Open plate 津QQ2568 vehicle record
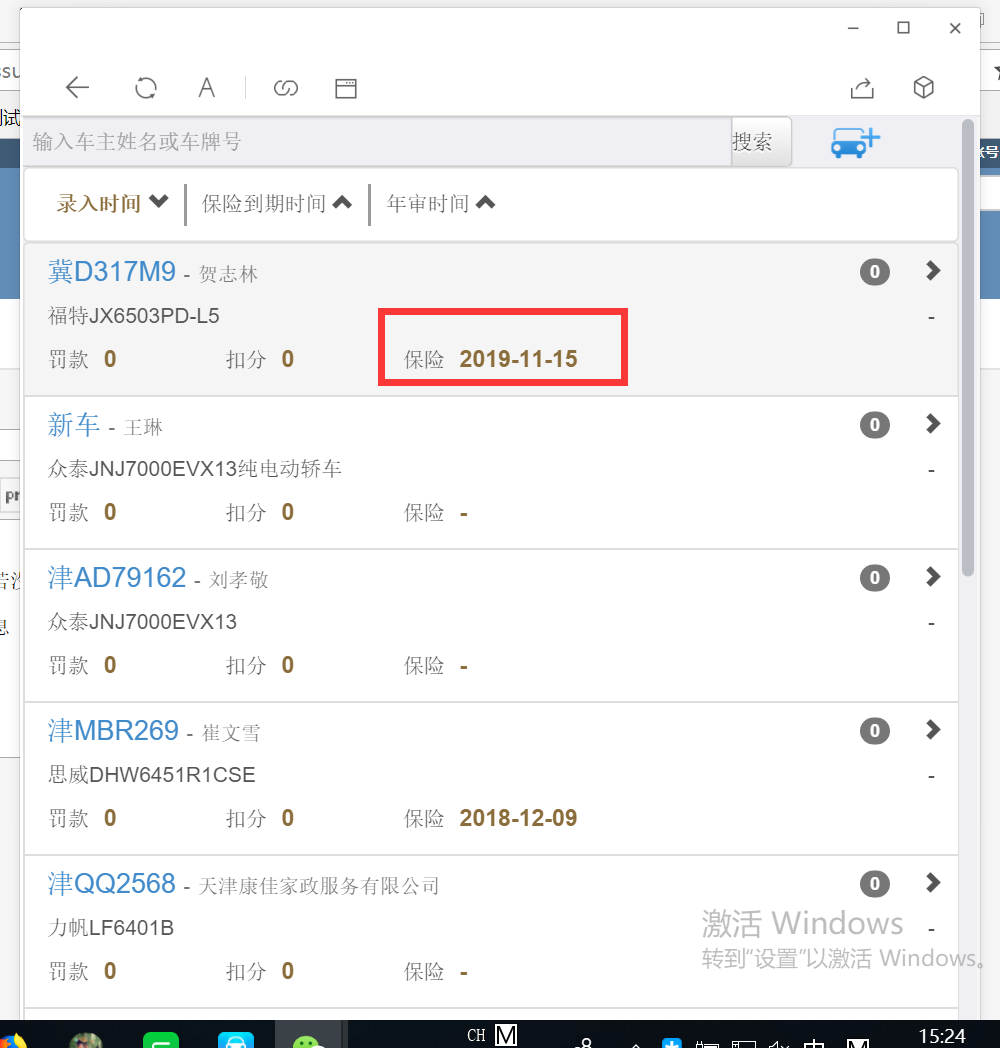The width and height of the screenshot is (1000, 1048). point(112,884)
